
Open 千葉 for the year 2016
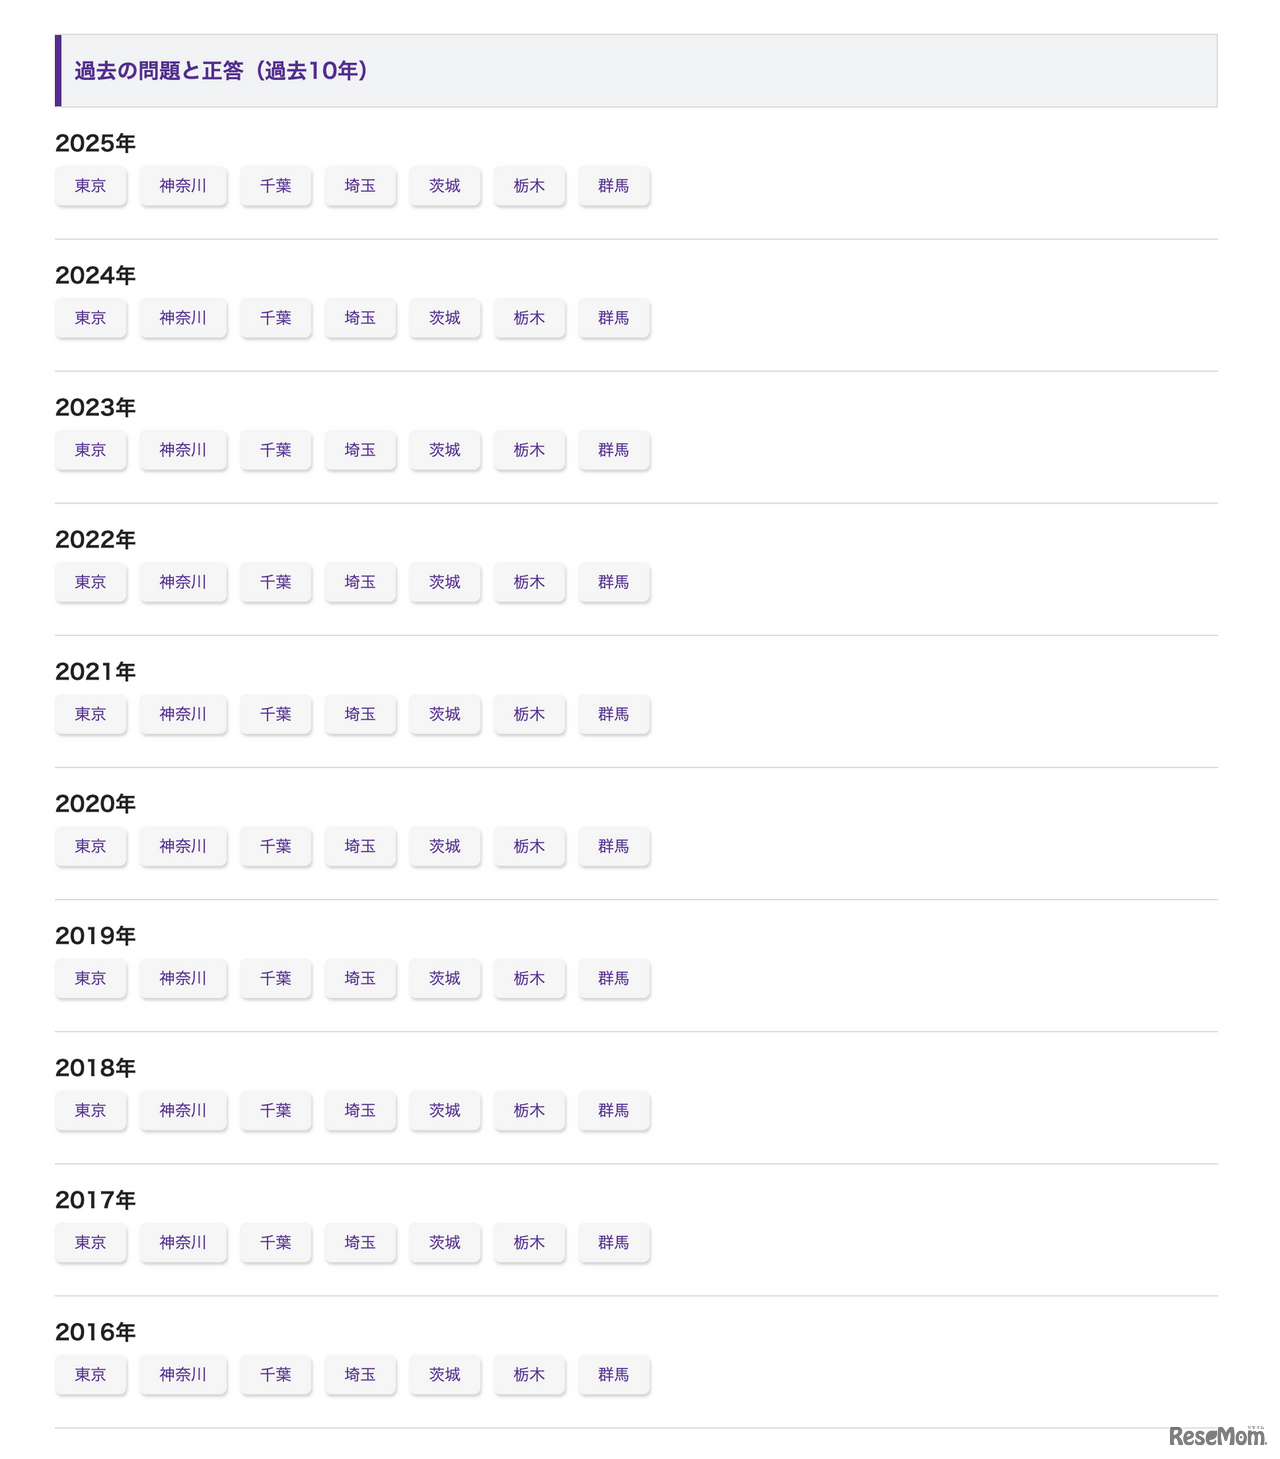click(276, 1374)
